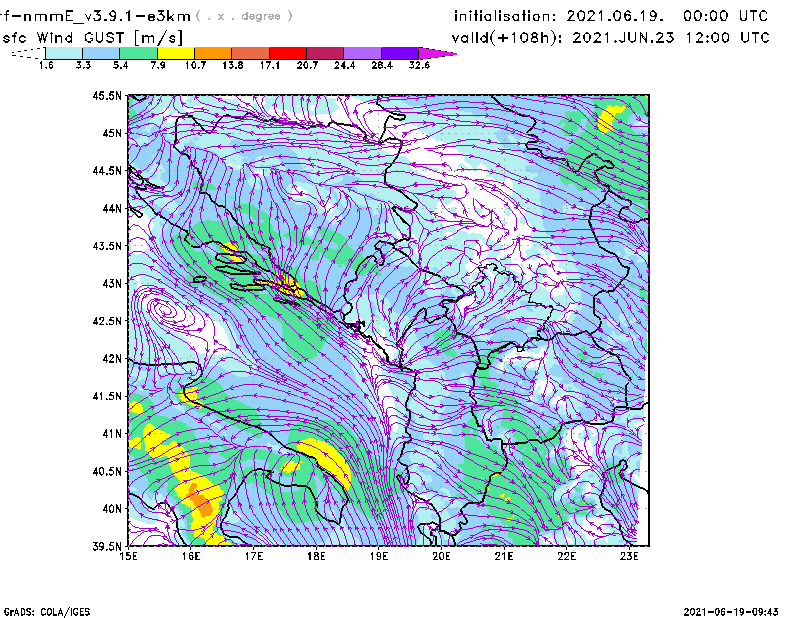Click the lavender 24.4–28.4 legend swatch

[x=363, y=53]
